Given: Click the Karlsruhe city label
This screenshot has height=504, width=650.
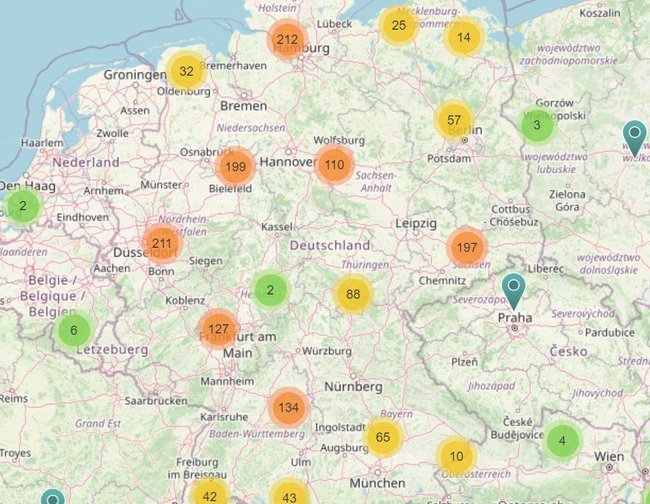Looking at the screenshot, I should (224, 417).
